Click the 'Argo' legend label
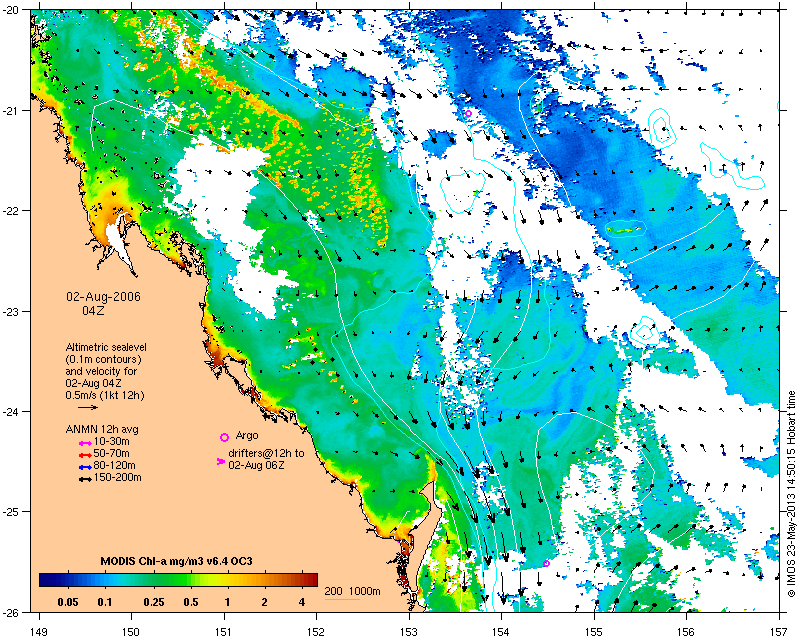This screenshot has height=640, width=800. (247, 436)
